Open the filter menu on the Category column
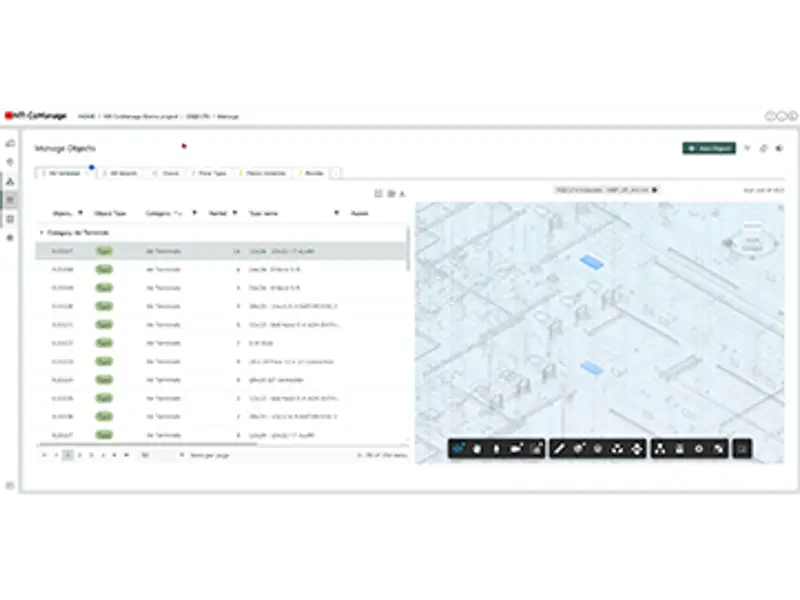 (194, 213)
